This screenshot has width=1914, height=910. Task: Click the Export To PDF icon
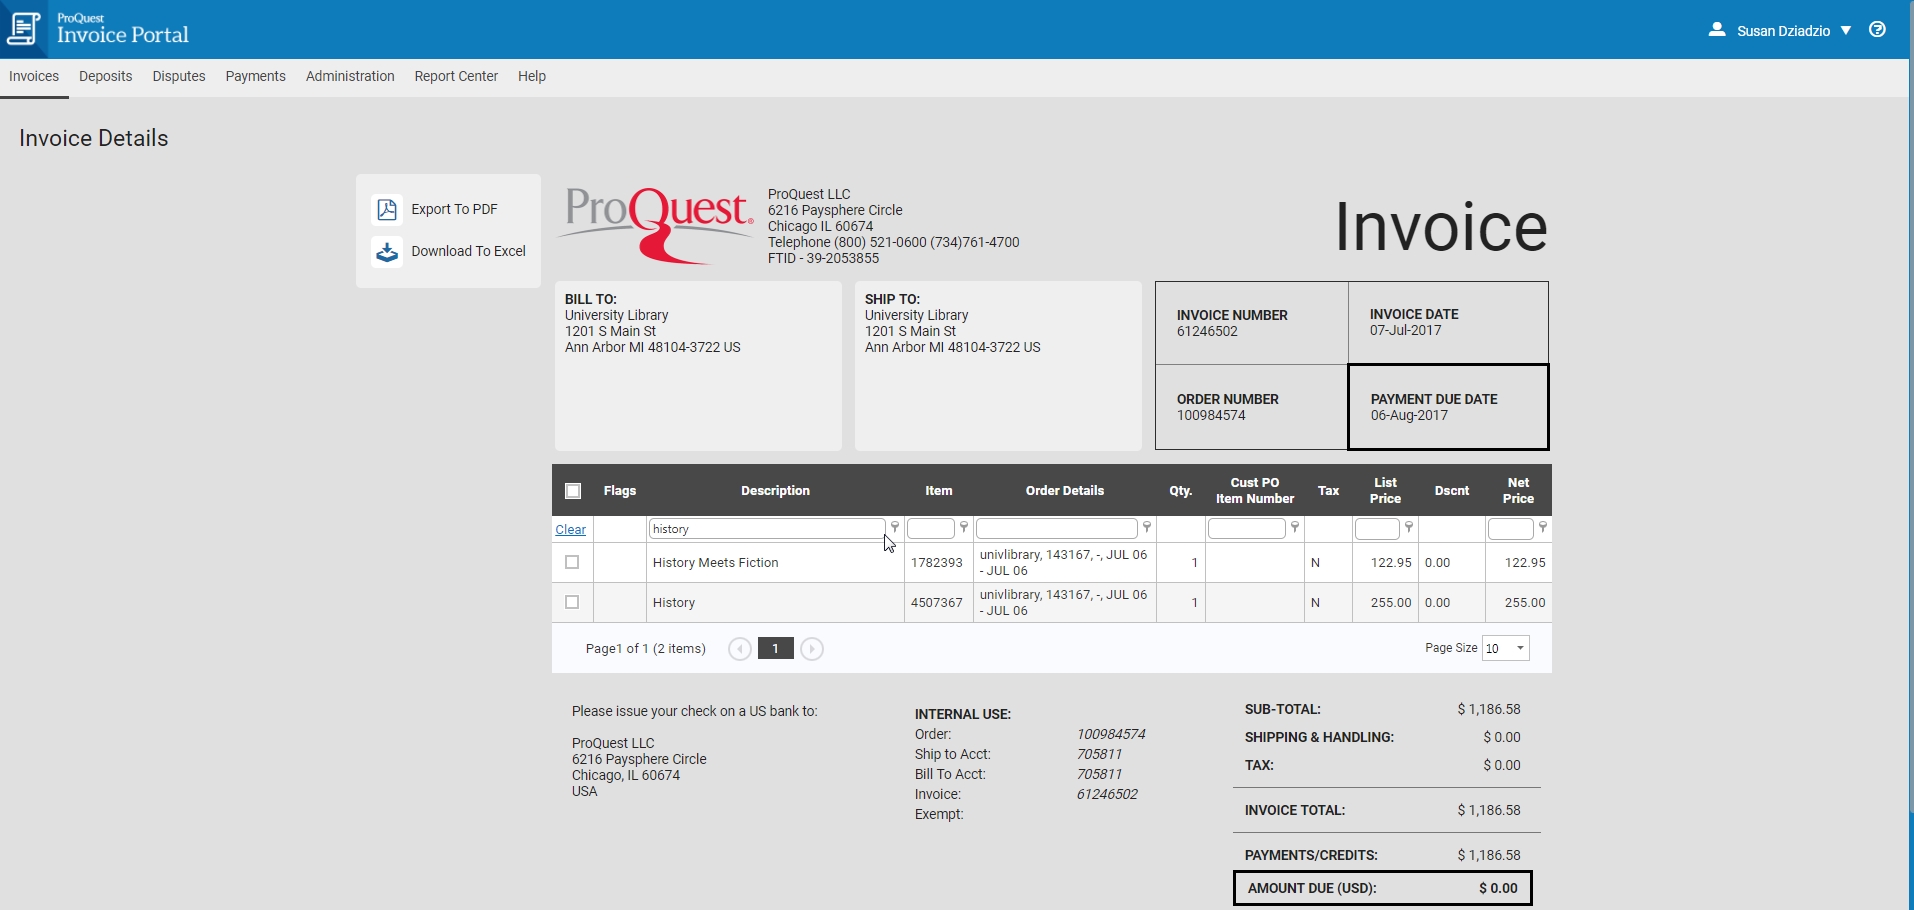(x=387, y=209)
